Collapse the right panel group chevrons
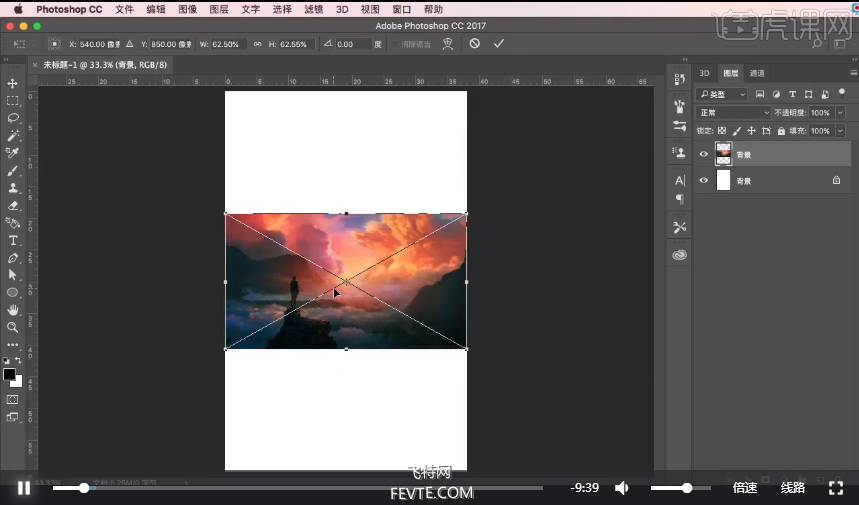 [x=855, y=59]
